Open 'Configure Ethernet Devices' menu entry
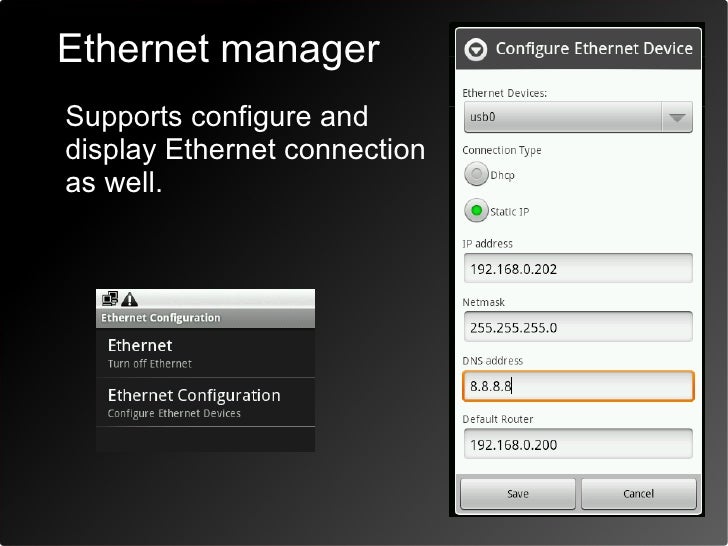 (205, 402)
